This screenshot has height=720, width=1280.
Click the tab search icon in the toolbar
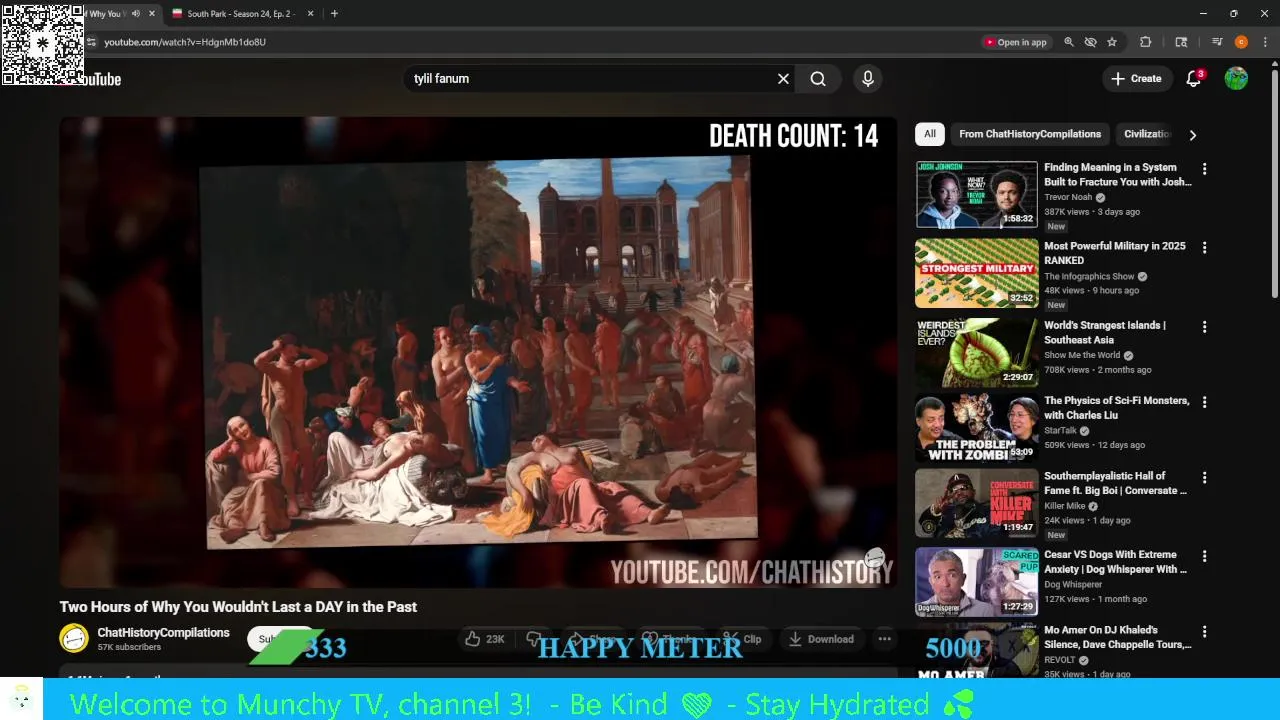[x=1181, y=42]
